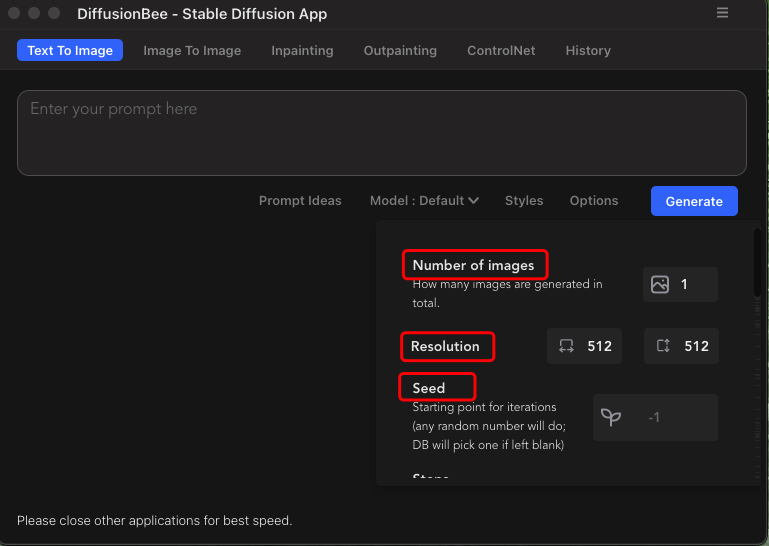Close the DiffusionBee window
The height and width of the screenshot is (546, 769).
[14, 13]
